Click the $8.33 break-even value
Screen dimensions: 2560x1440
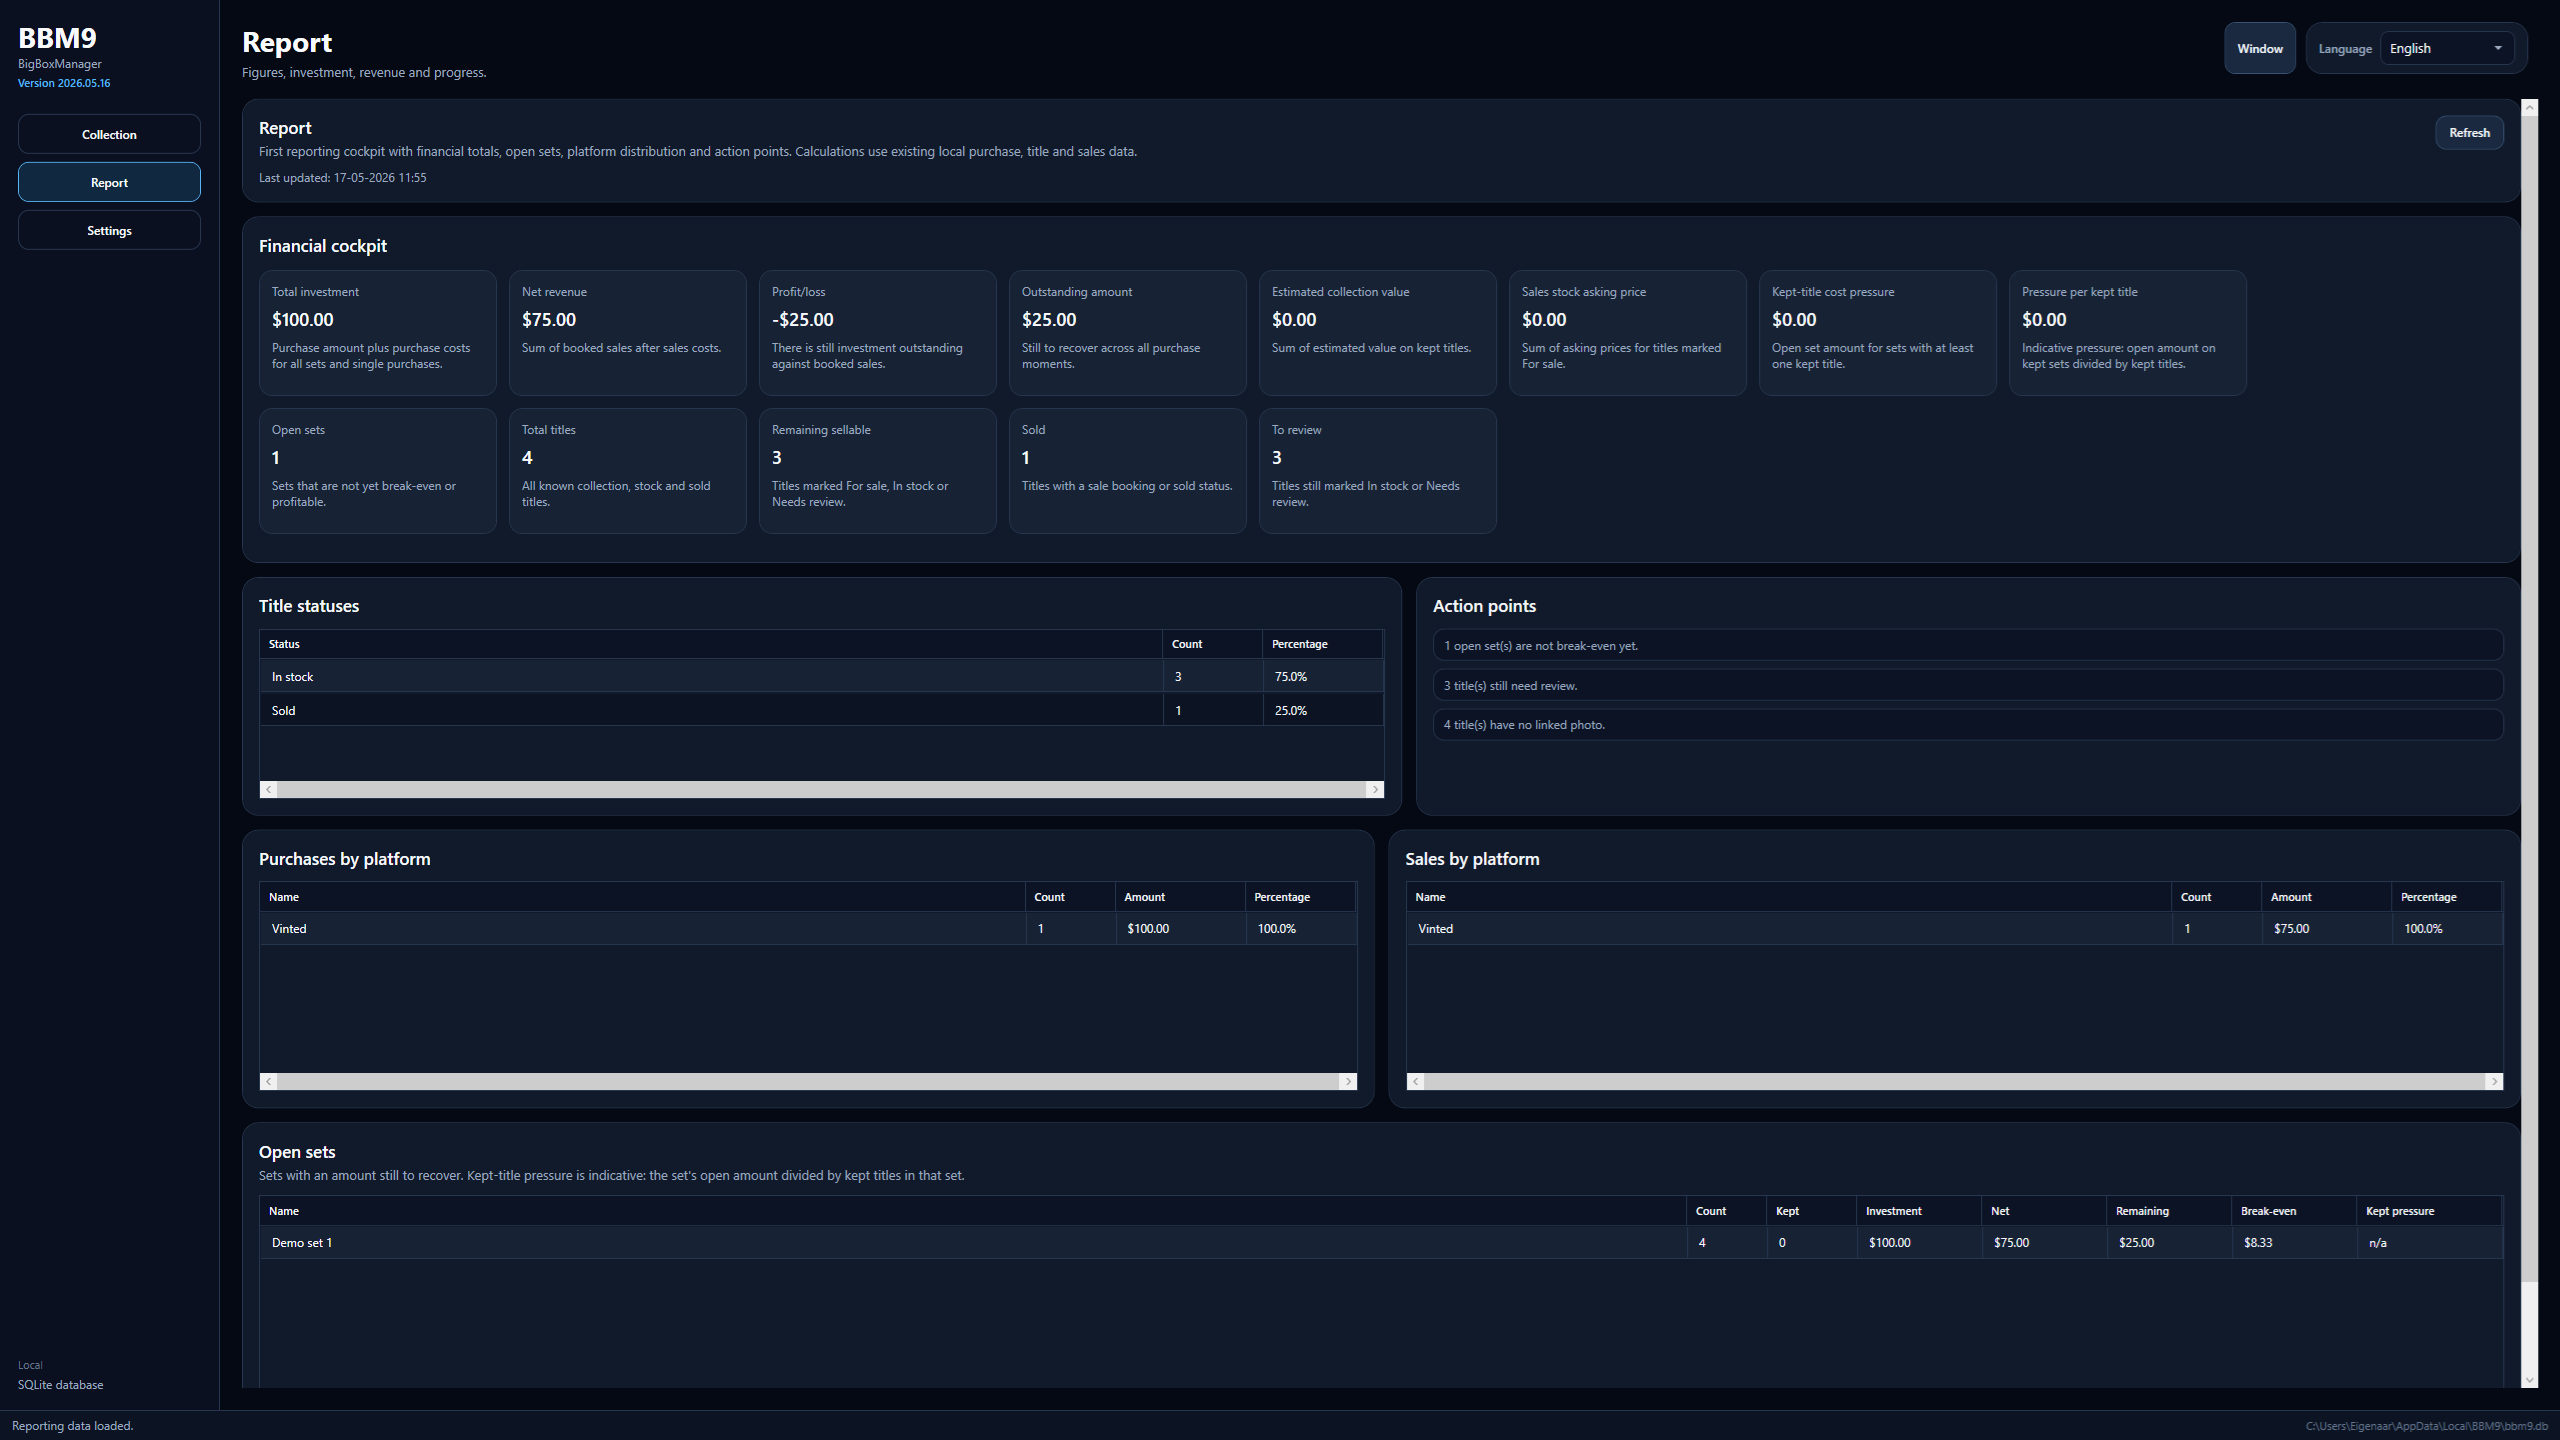(2258, 1243)
